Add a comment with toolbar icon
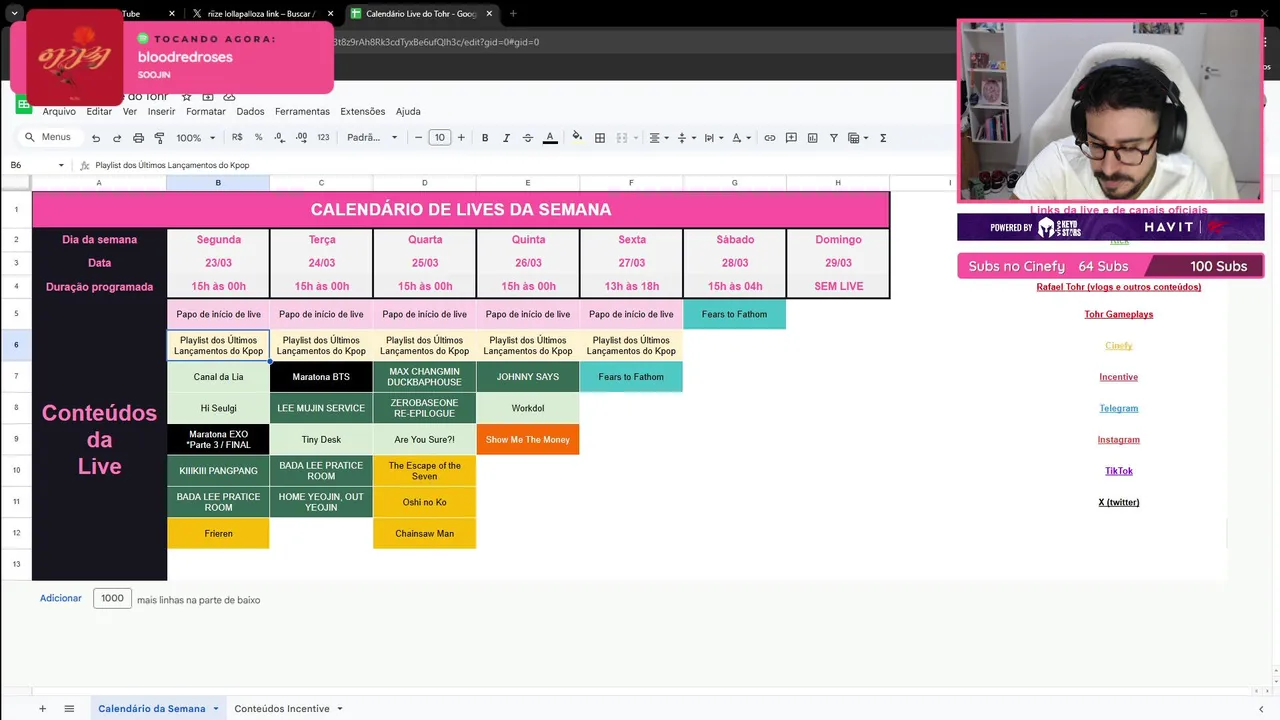The width and height of the screenshot is (1280, 720). pos(791,138)
